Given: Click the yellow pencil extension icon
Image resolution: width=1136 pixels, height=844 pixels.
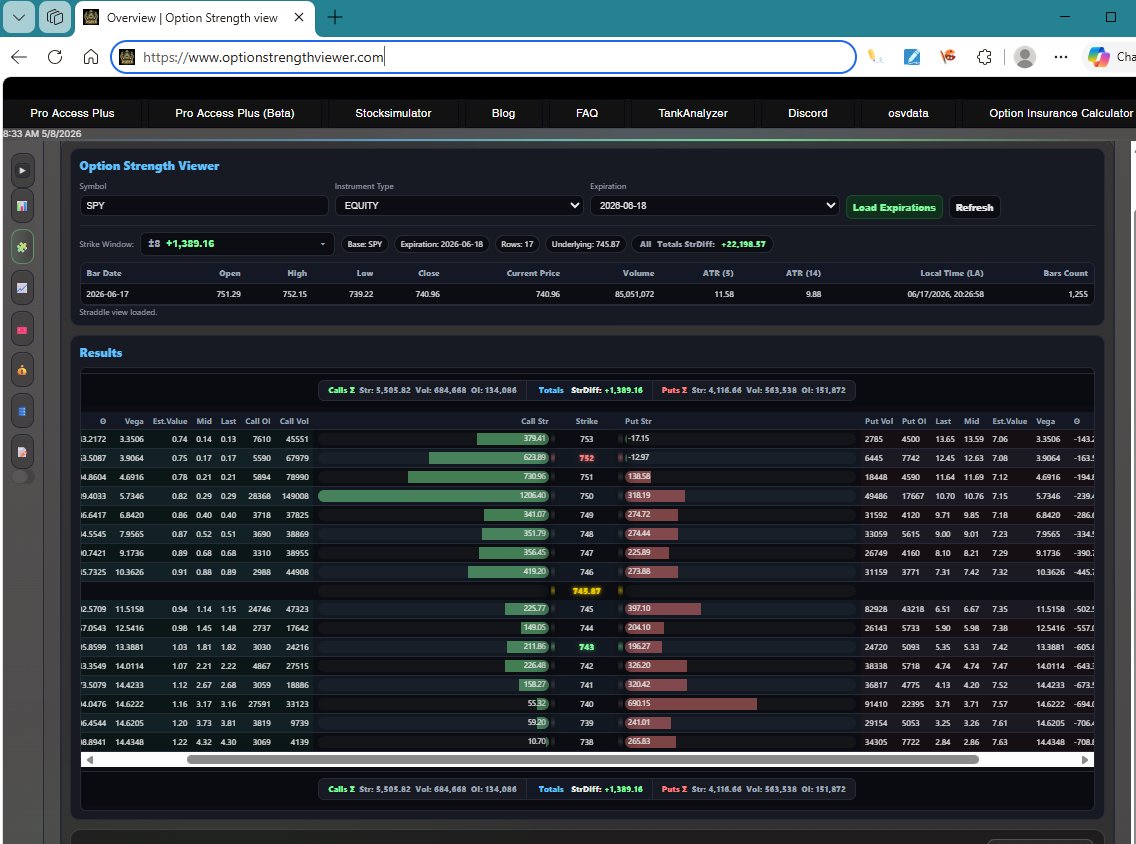Looking at the screenshot, I should coord(875,57).
